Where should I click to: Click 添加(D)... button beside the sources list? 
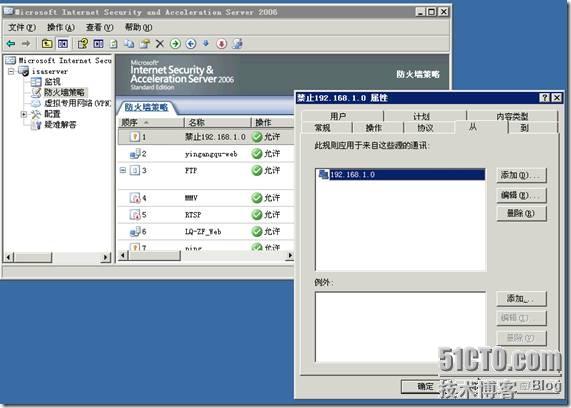(x=521, y=175)
